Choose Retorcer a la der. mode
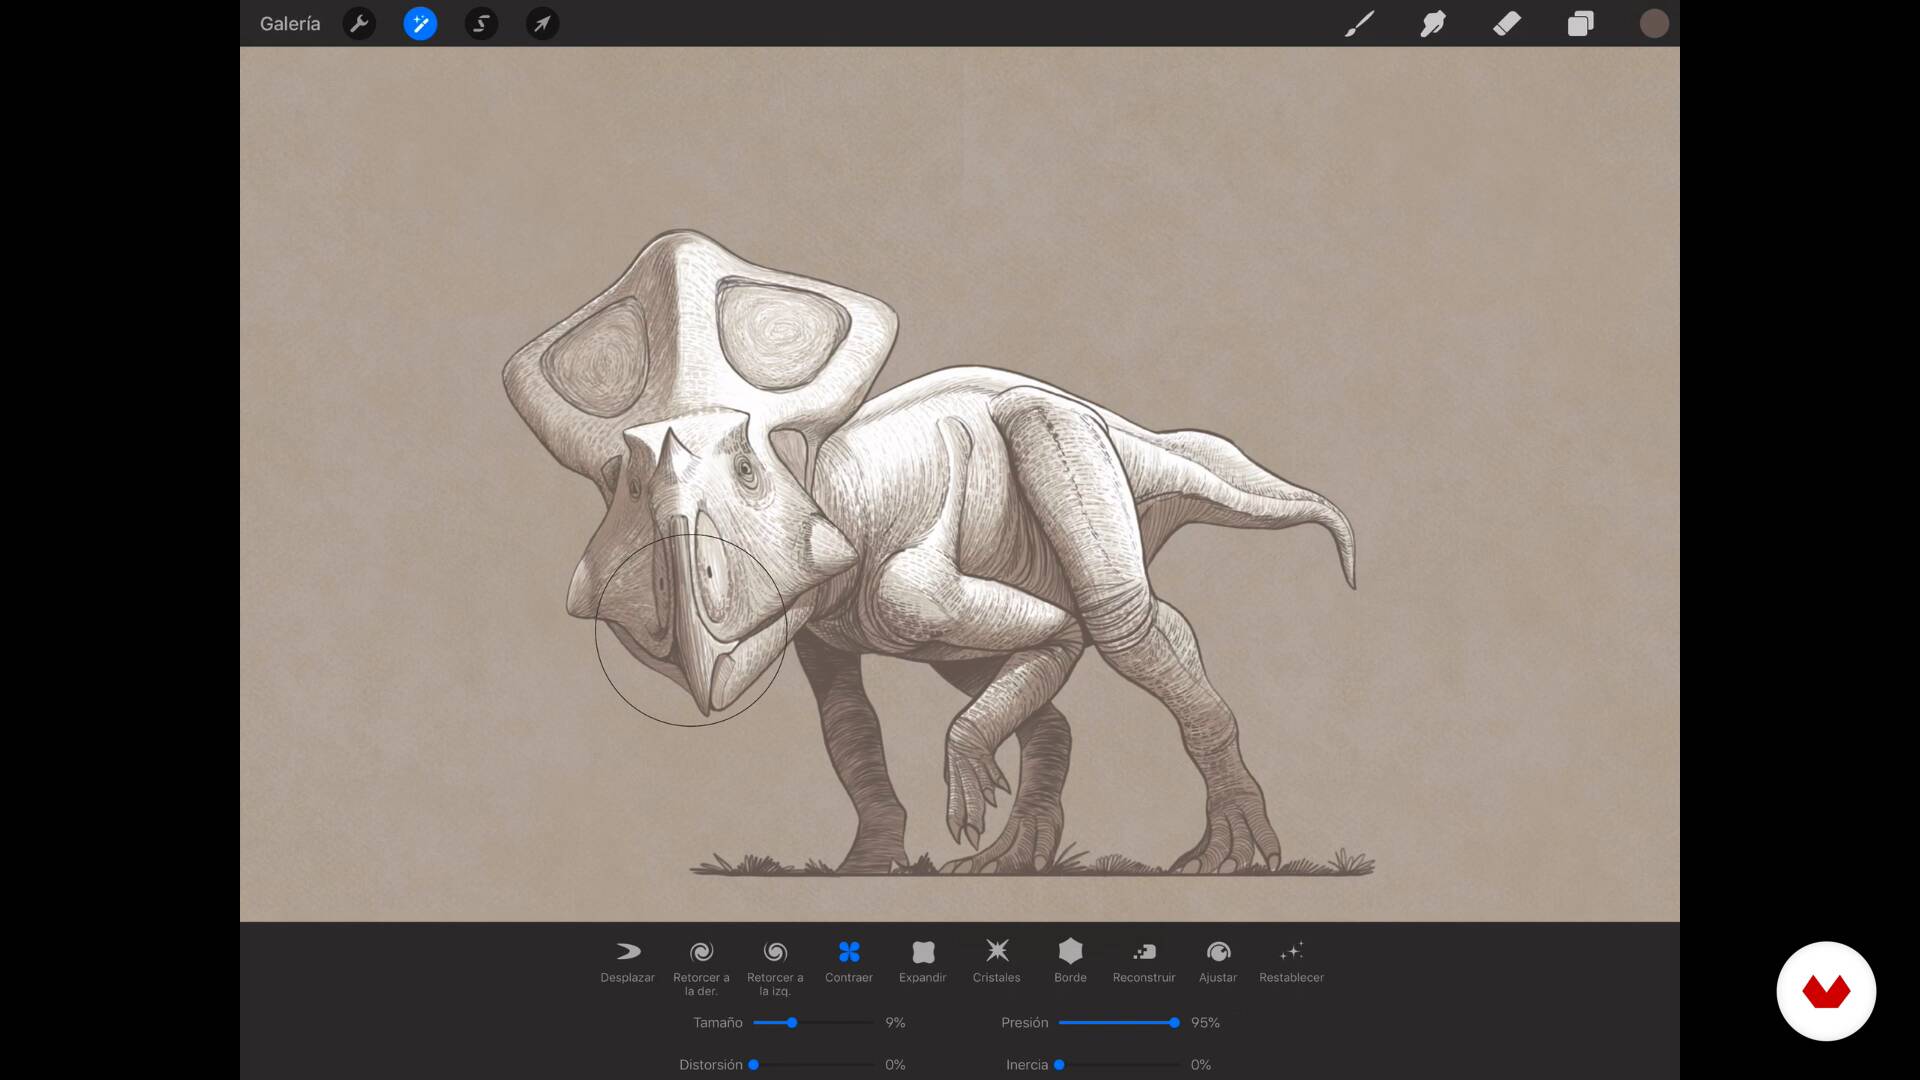The height and width of the screenshot is (1080, 1920). [x=701, y=968]
